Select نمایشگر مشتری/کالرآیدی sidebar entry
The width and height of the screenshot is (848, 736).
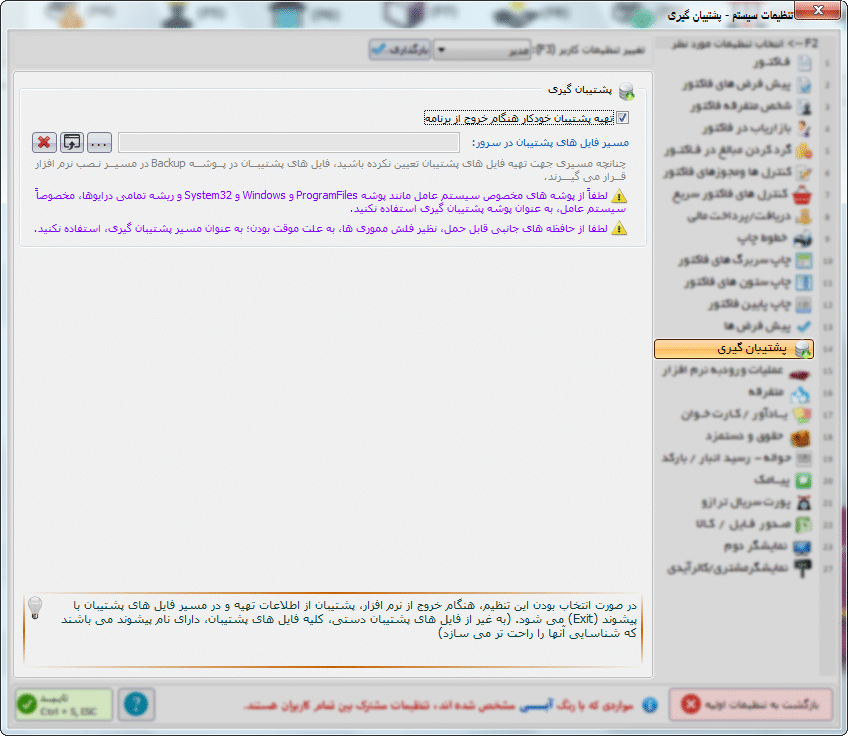[x=740, y=568]
